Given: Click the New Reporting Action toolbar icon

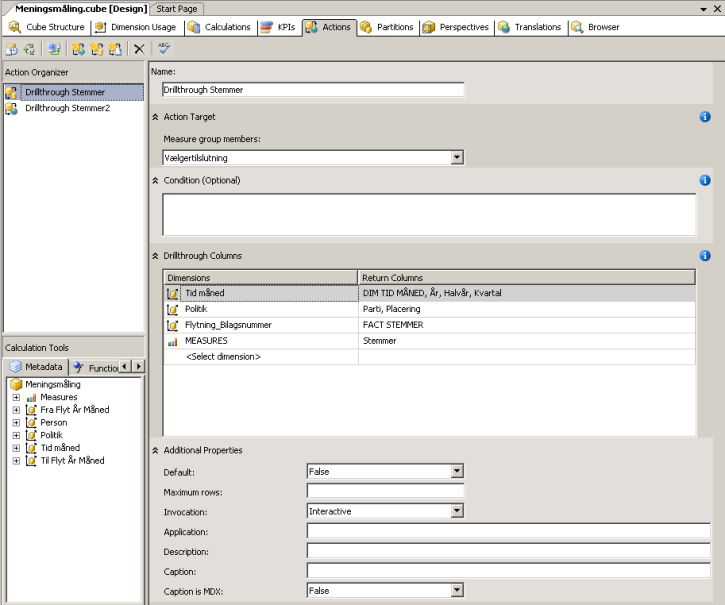Looking at the screenshot, I should (115, 49).
